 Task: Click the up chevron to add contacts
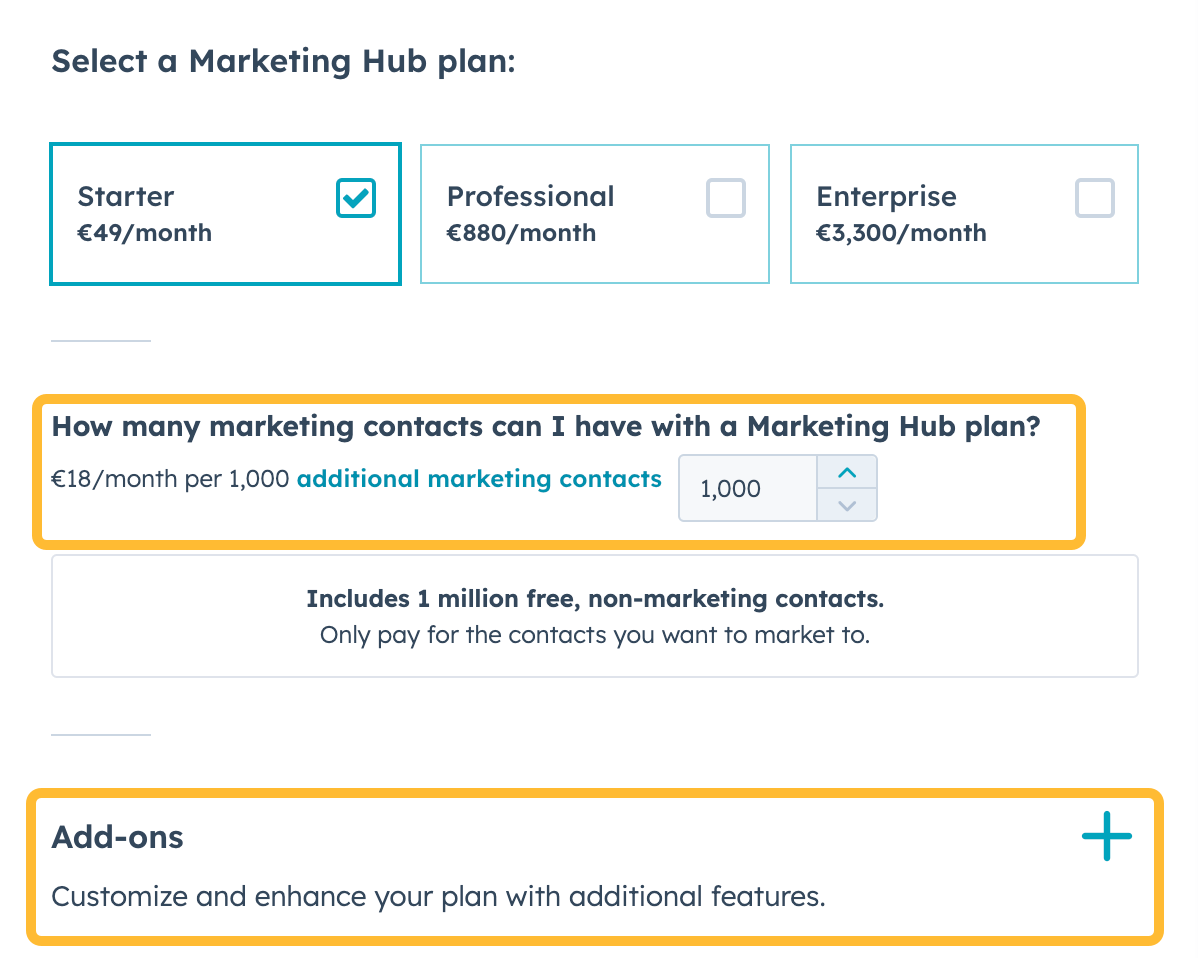pos(847,473)
